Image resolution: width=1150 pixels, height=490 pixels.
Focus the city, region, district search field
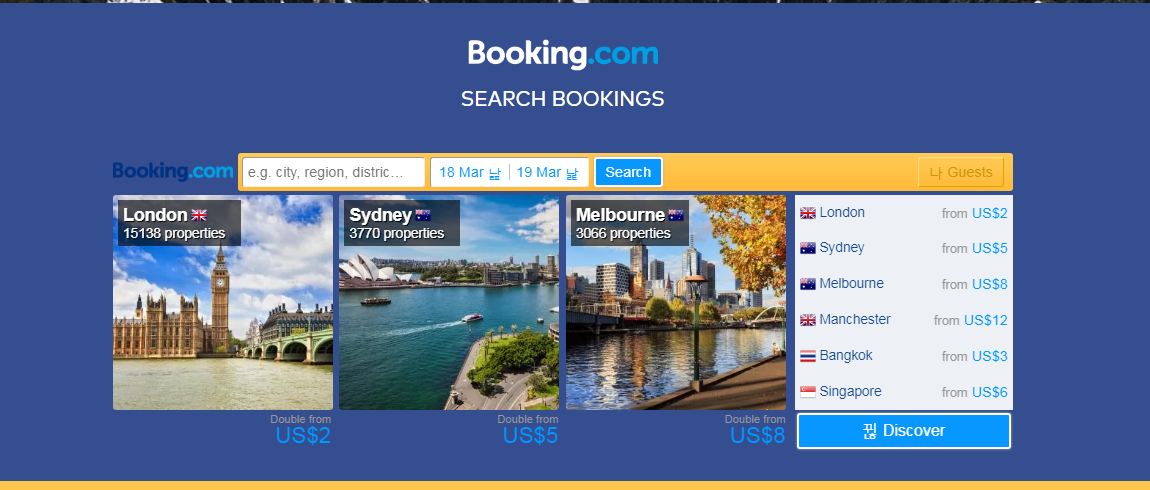pyautogui.click(x=334, y=172)
